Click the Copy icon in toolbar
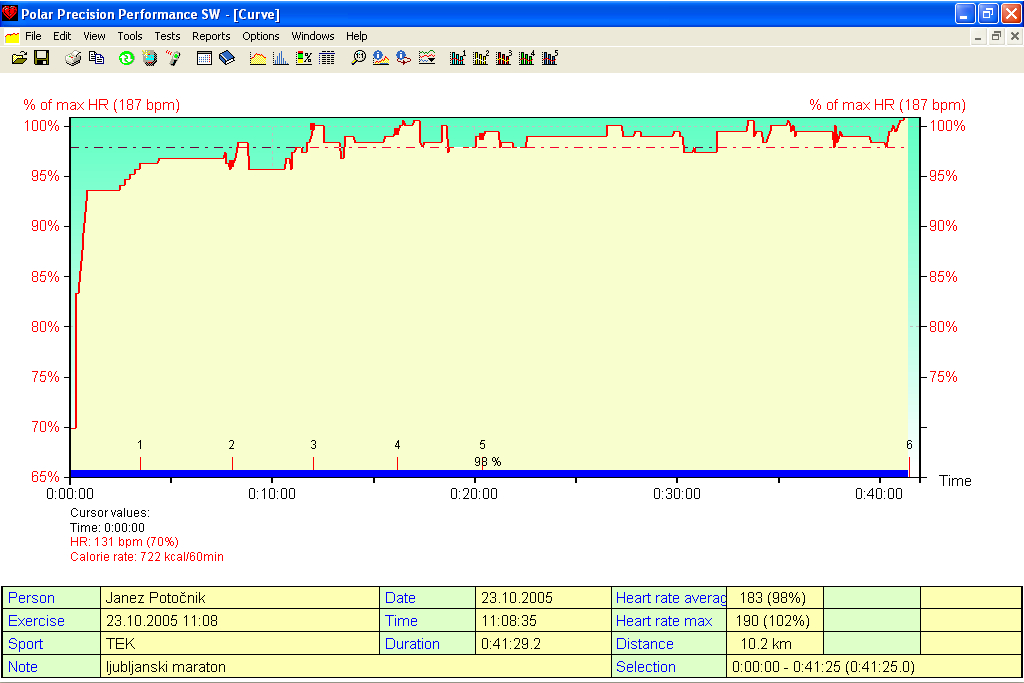Screen dimensions: 1024x683 97,58
